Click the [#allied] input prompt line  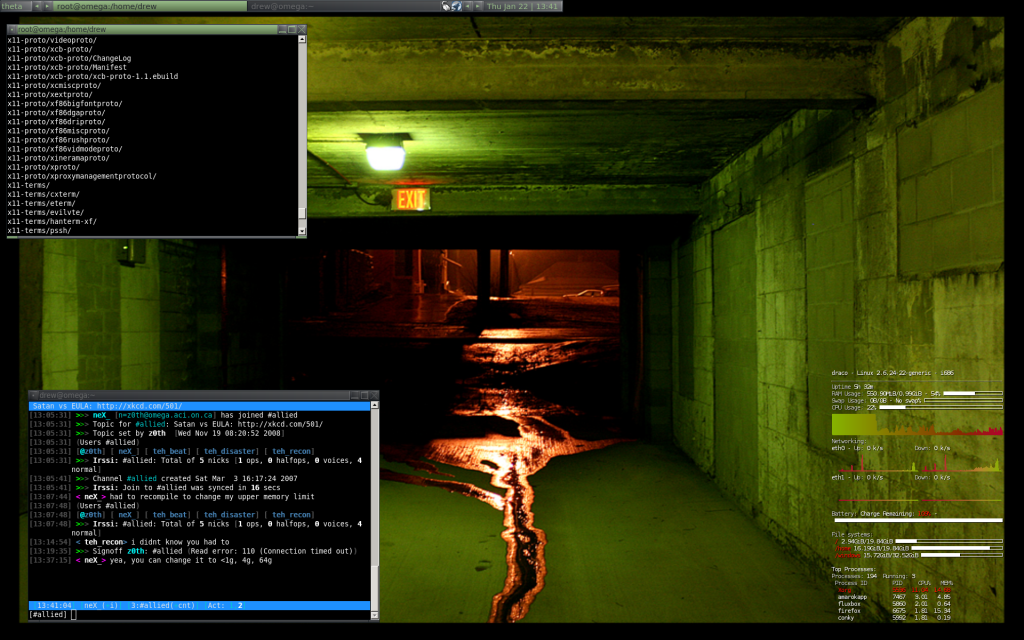click(199, 615)
